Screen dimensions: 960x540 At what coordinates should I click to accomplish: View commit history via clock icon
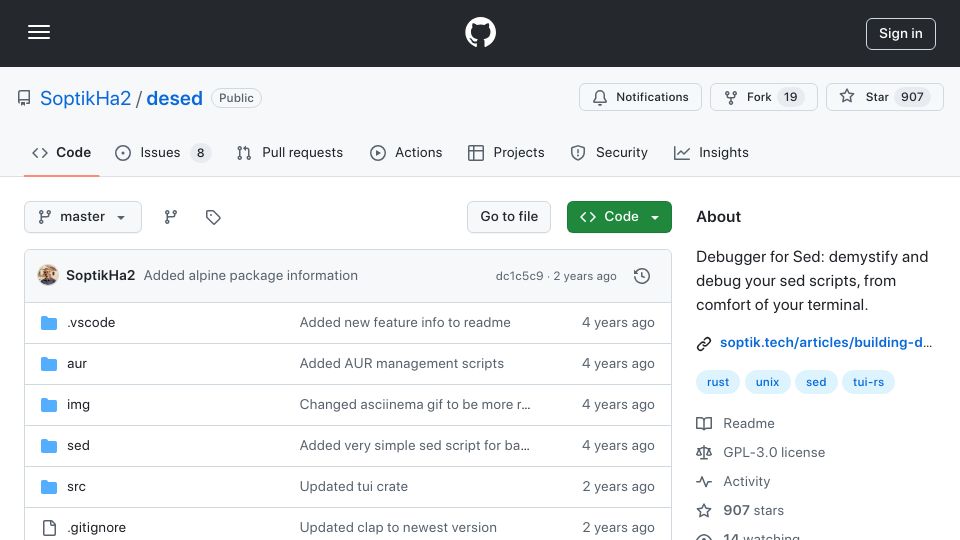(x=642, y=276)
